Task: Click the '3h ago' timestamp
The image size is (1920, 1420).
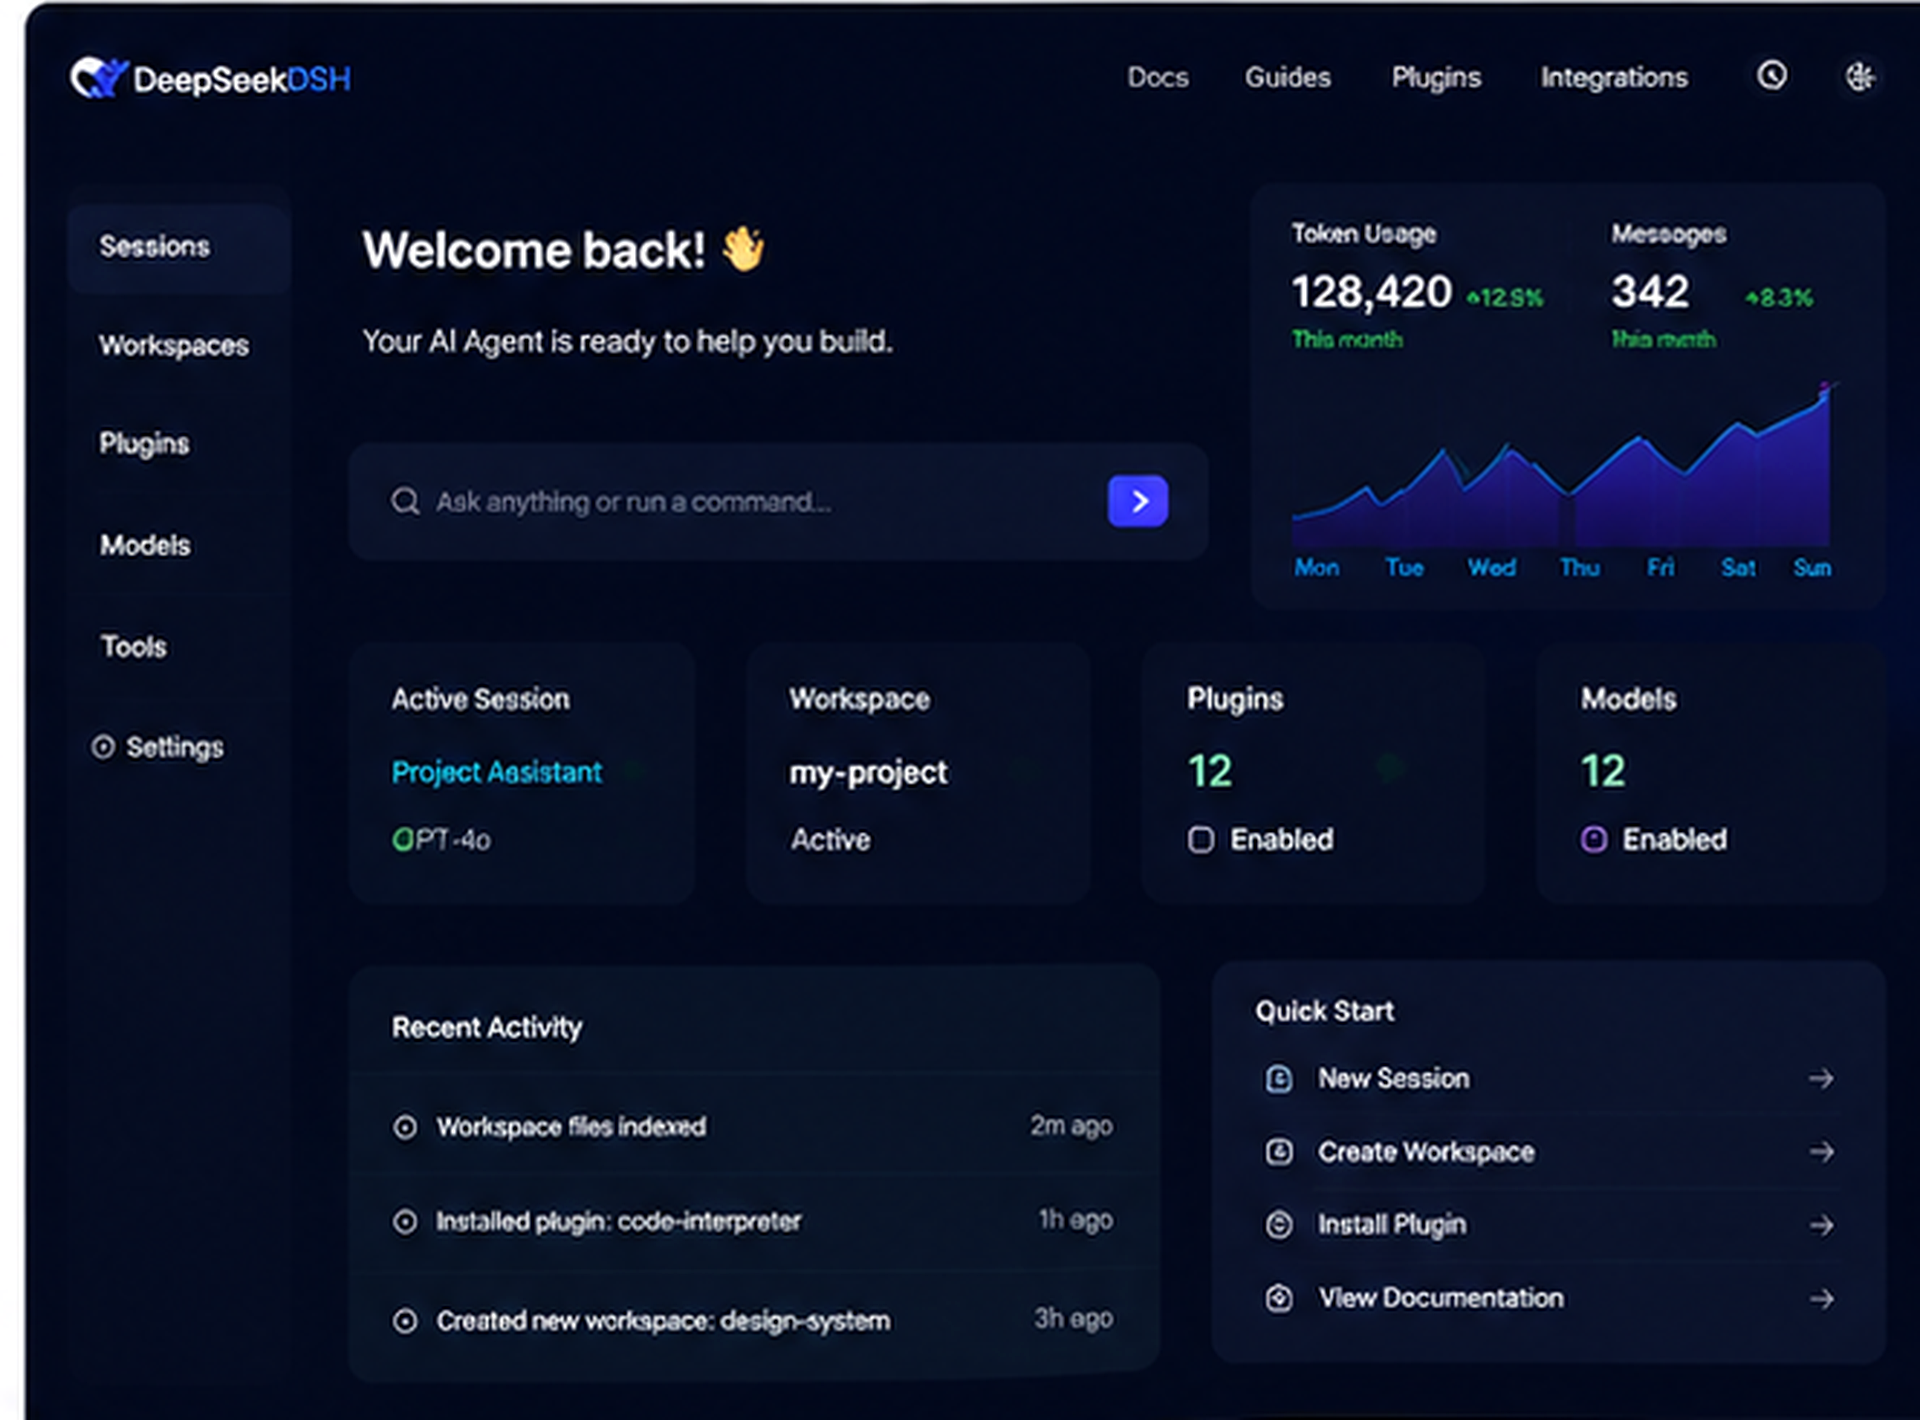Action: pyautogui.click(x=1073, y=1319)
